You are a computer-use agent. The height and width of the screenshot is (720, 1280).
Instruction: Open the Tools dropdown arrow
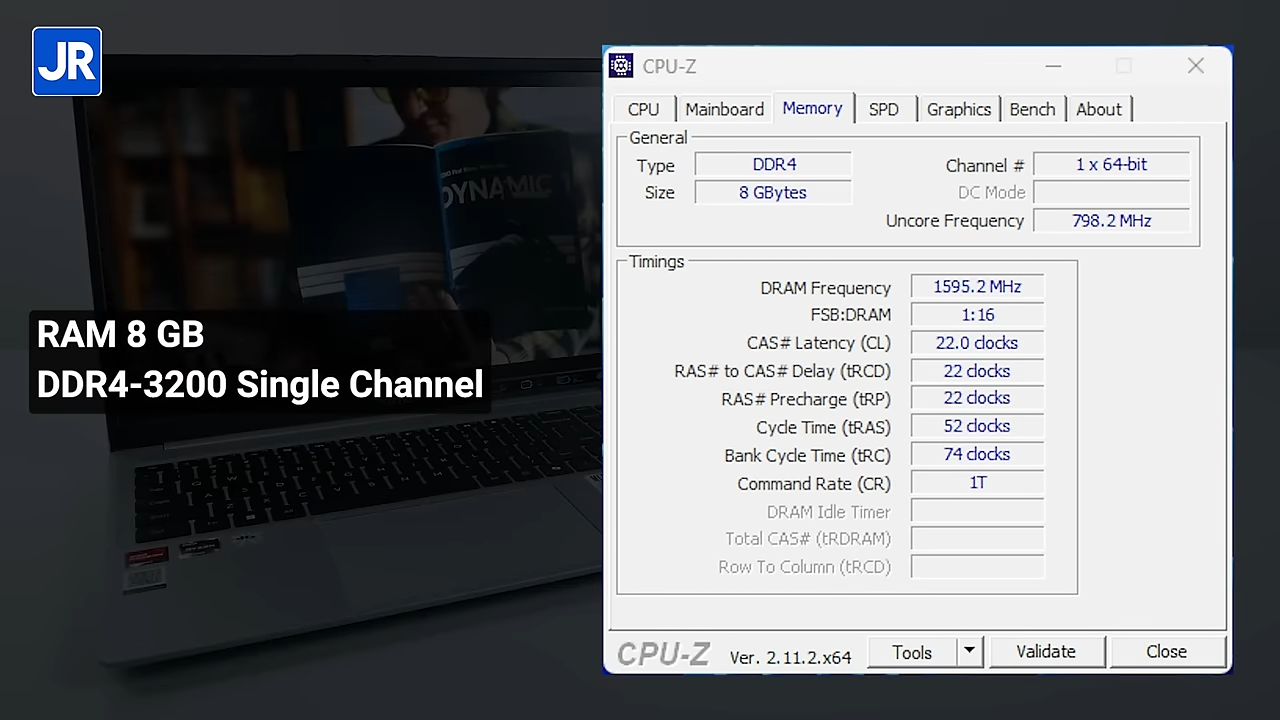(969, 652)
